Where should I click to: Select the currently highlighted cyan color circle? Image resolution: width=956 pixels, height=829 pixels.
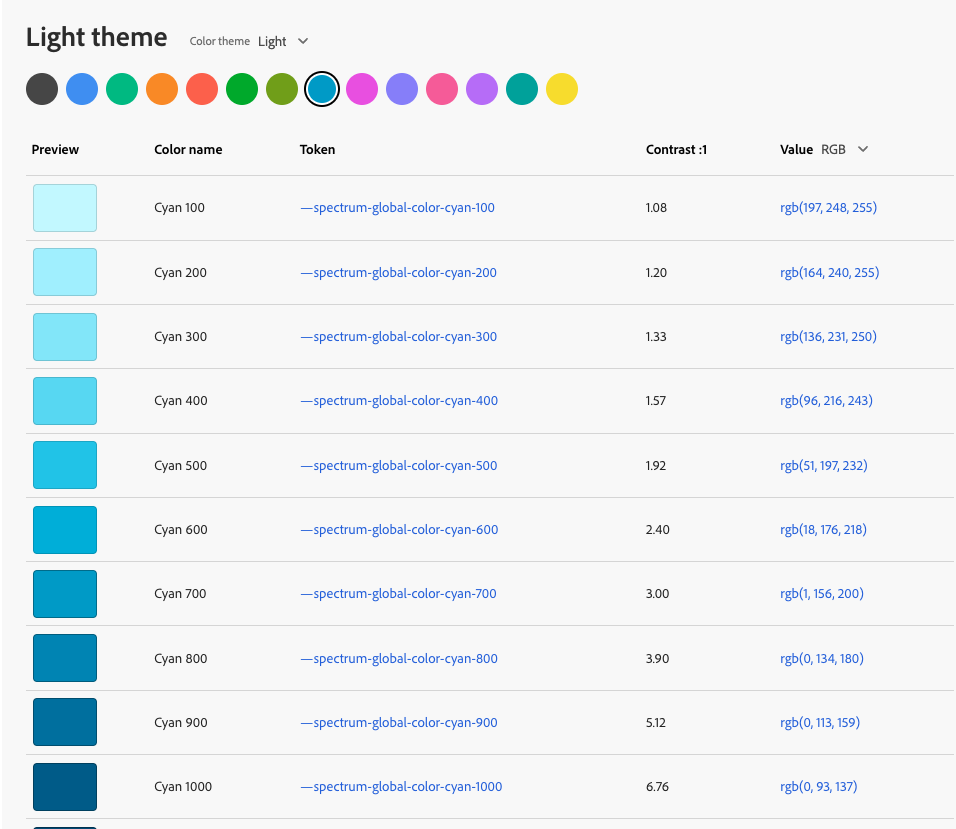[x=322, y=89]
